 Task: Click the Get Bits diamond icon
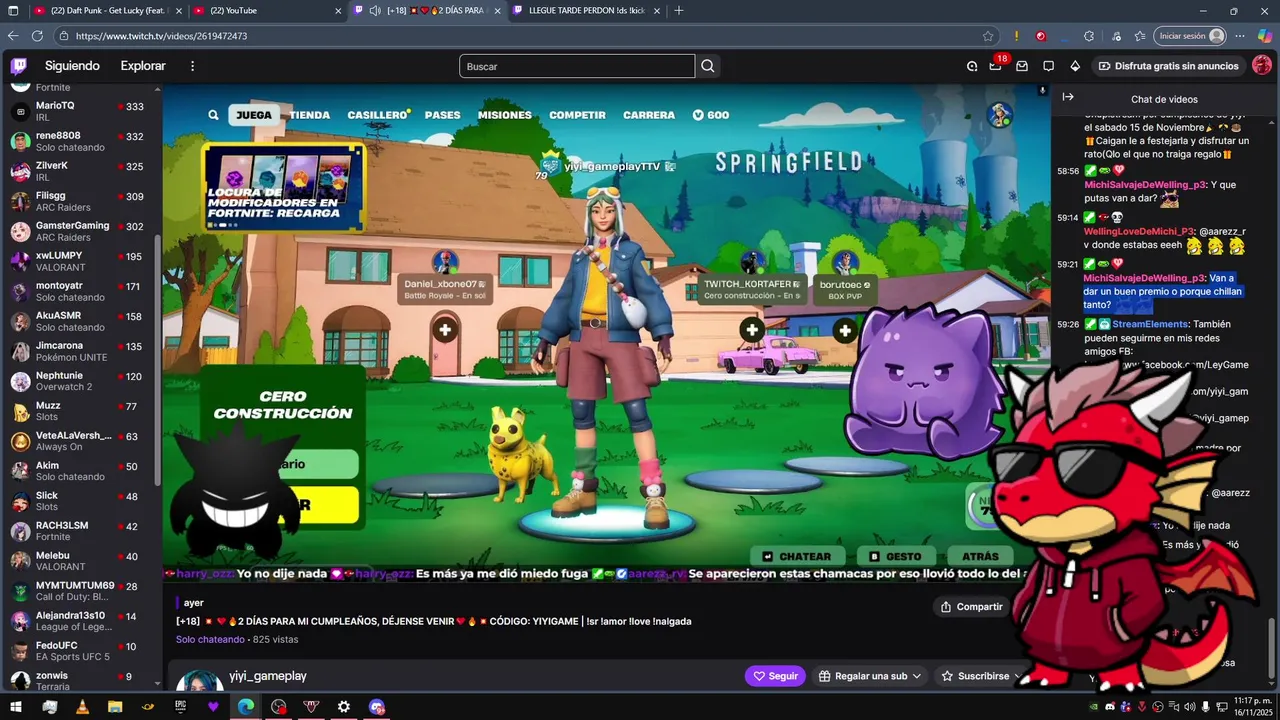pos(1075,66)
